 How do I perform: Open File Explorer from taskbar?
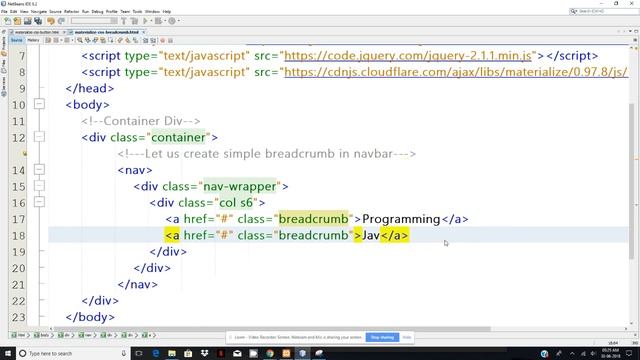(172, 353)
